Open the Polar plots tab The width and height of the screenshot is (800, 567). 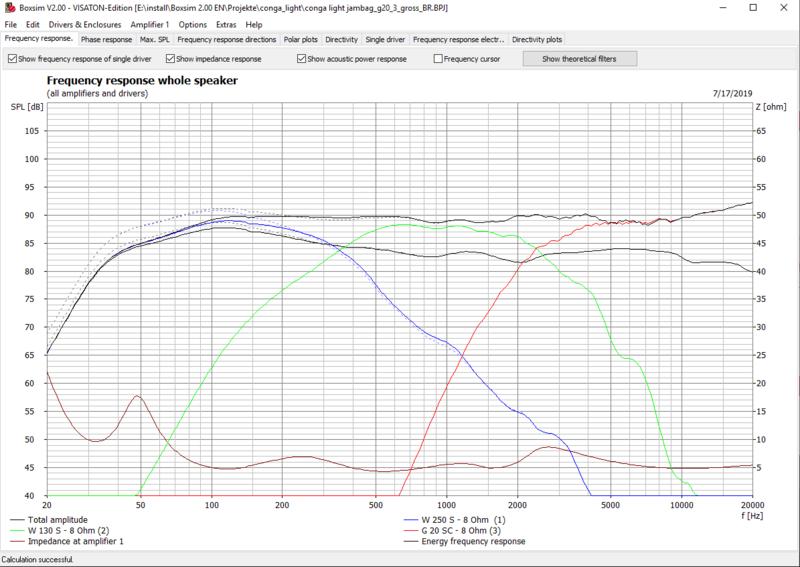click(x=301, y=39)
